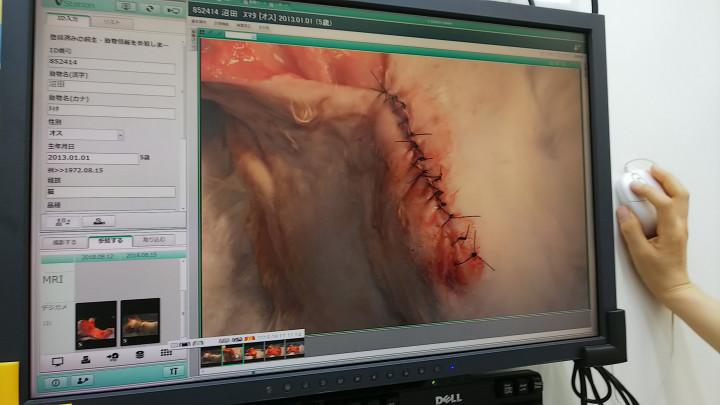
Task: Click the birth date field 2013.01.01
Action: tap(92, 158)
